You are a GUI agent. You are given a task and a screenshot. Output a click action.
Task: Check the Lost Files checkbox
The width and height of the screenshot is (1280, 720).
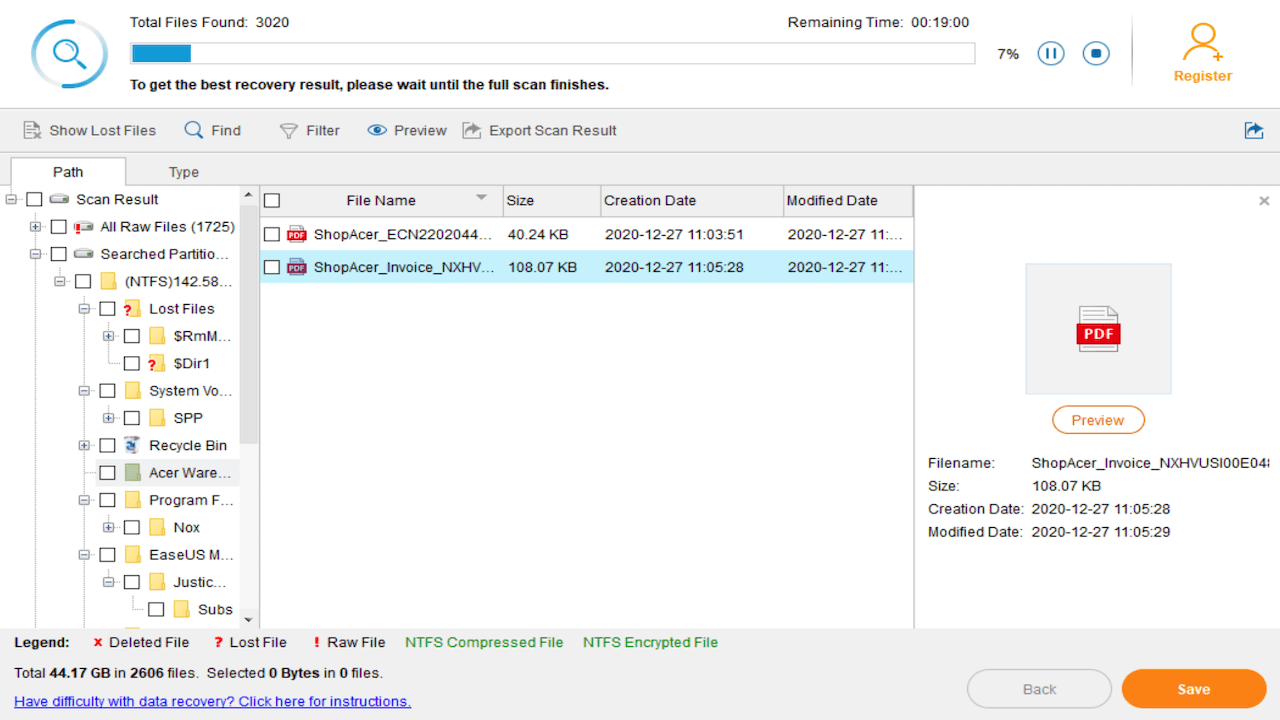[107, 309]
